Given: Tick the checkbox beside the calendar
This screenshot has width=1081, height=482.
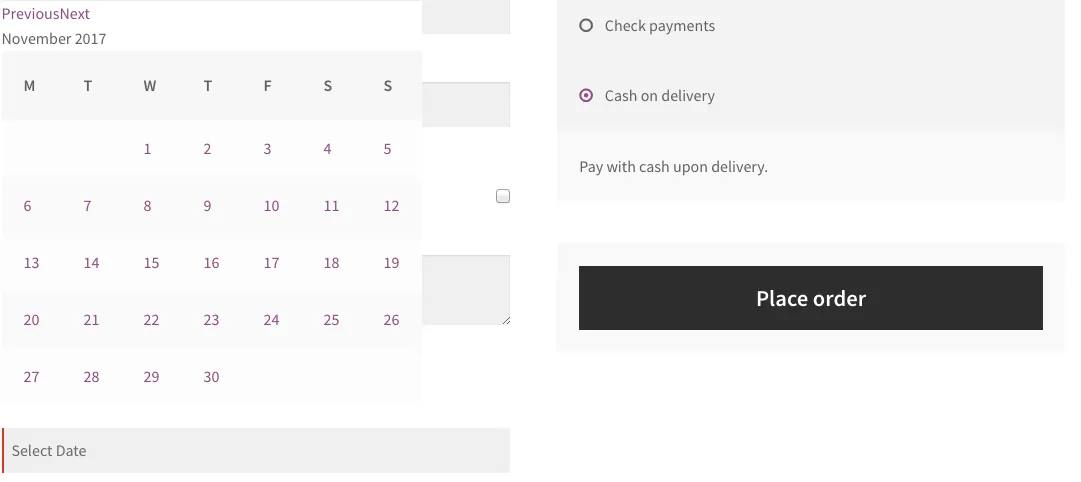Looking at the screenshot, I should 503,196.
